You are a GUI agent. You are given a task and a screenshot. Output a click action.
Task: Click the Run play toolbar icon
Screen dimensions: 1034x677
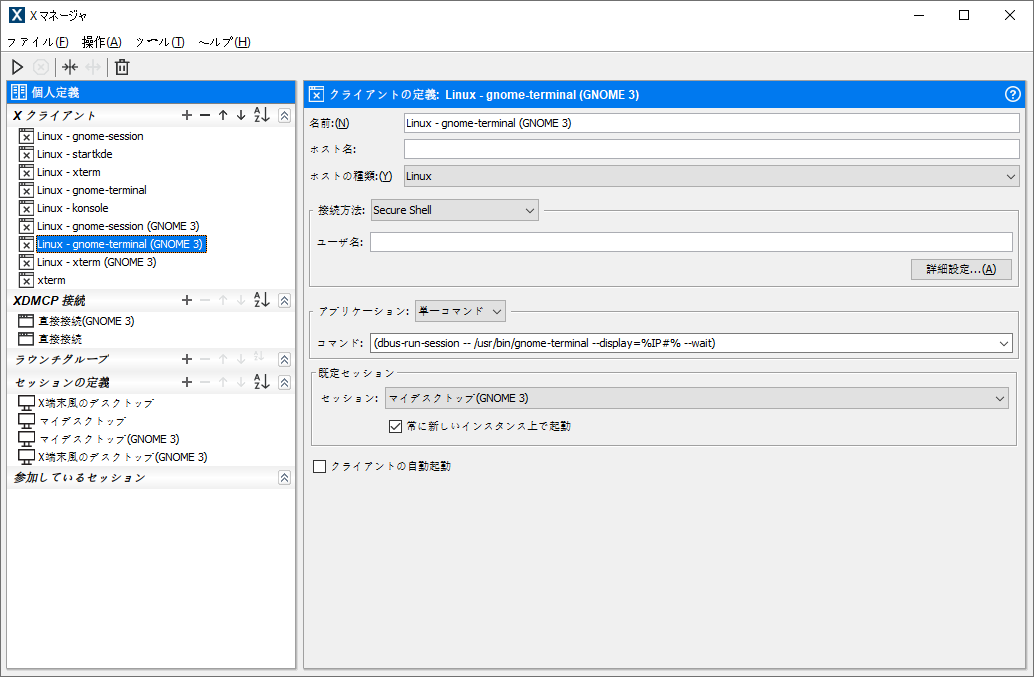[x=17, y=67]
